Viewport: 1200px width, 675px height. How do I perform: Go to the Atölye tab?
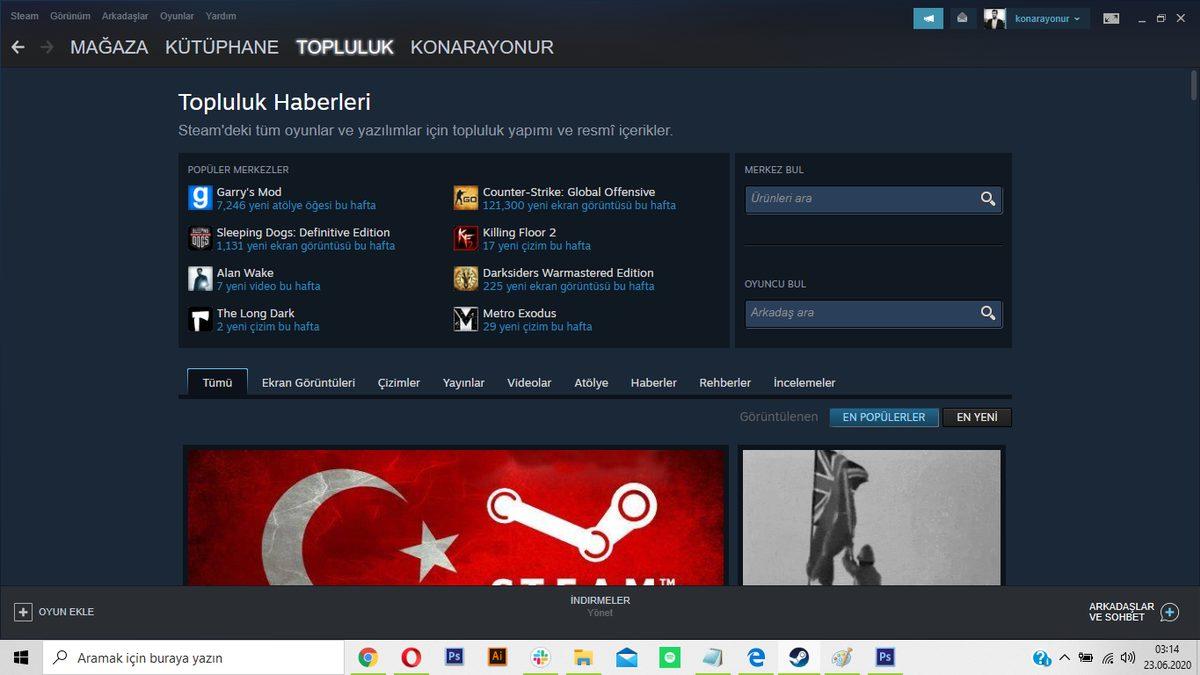(x=590, y=382)
